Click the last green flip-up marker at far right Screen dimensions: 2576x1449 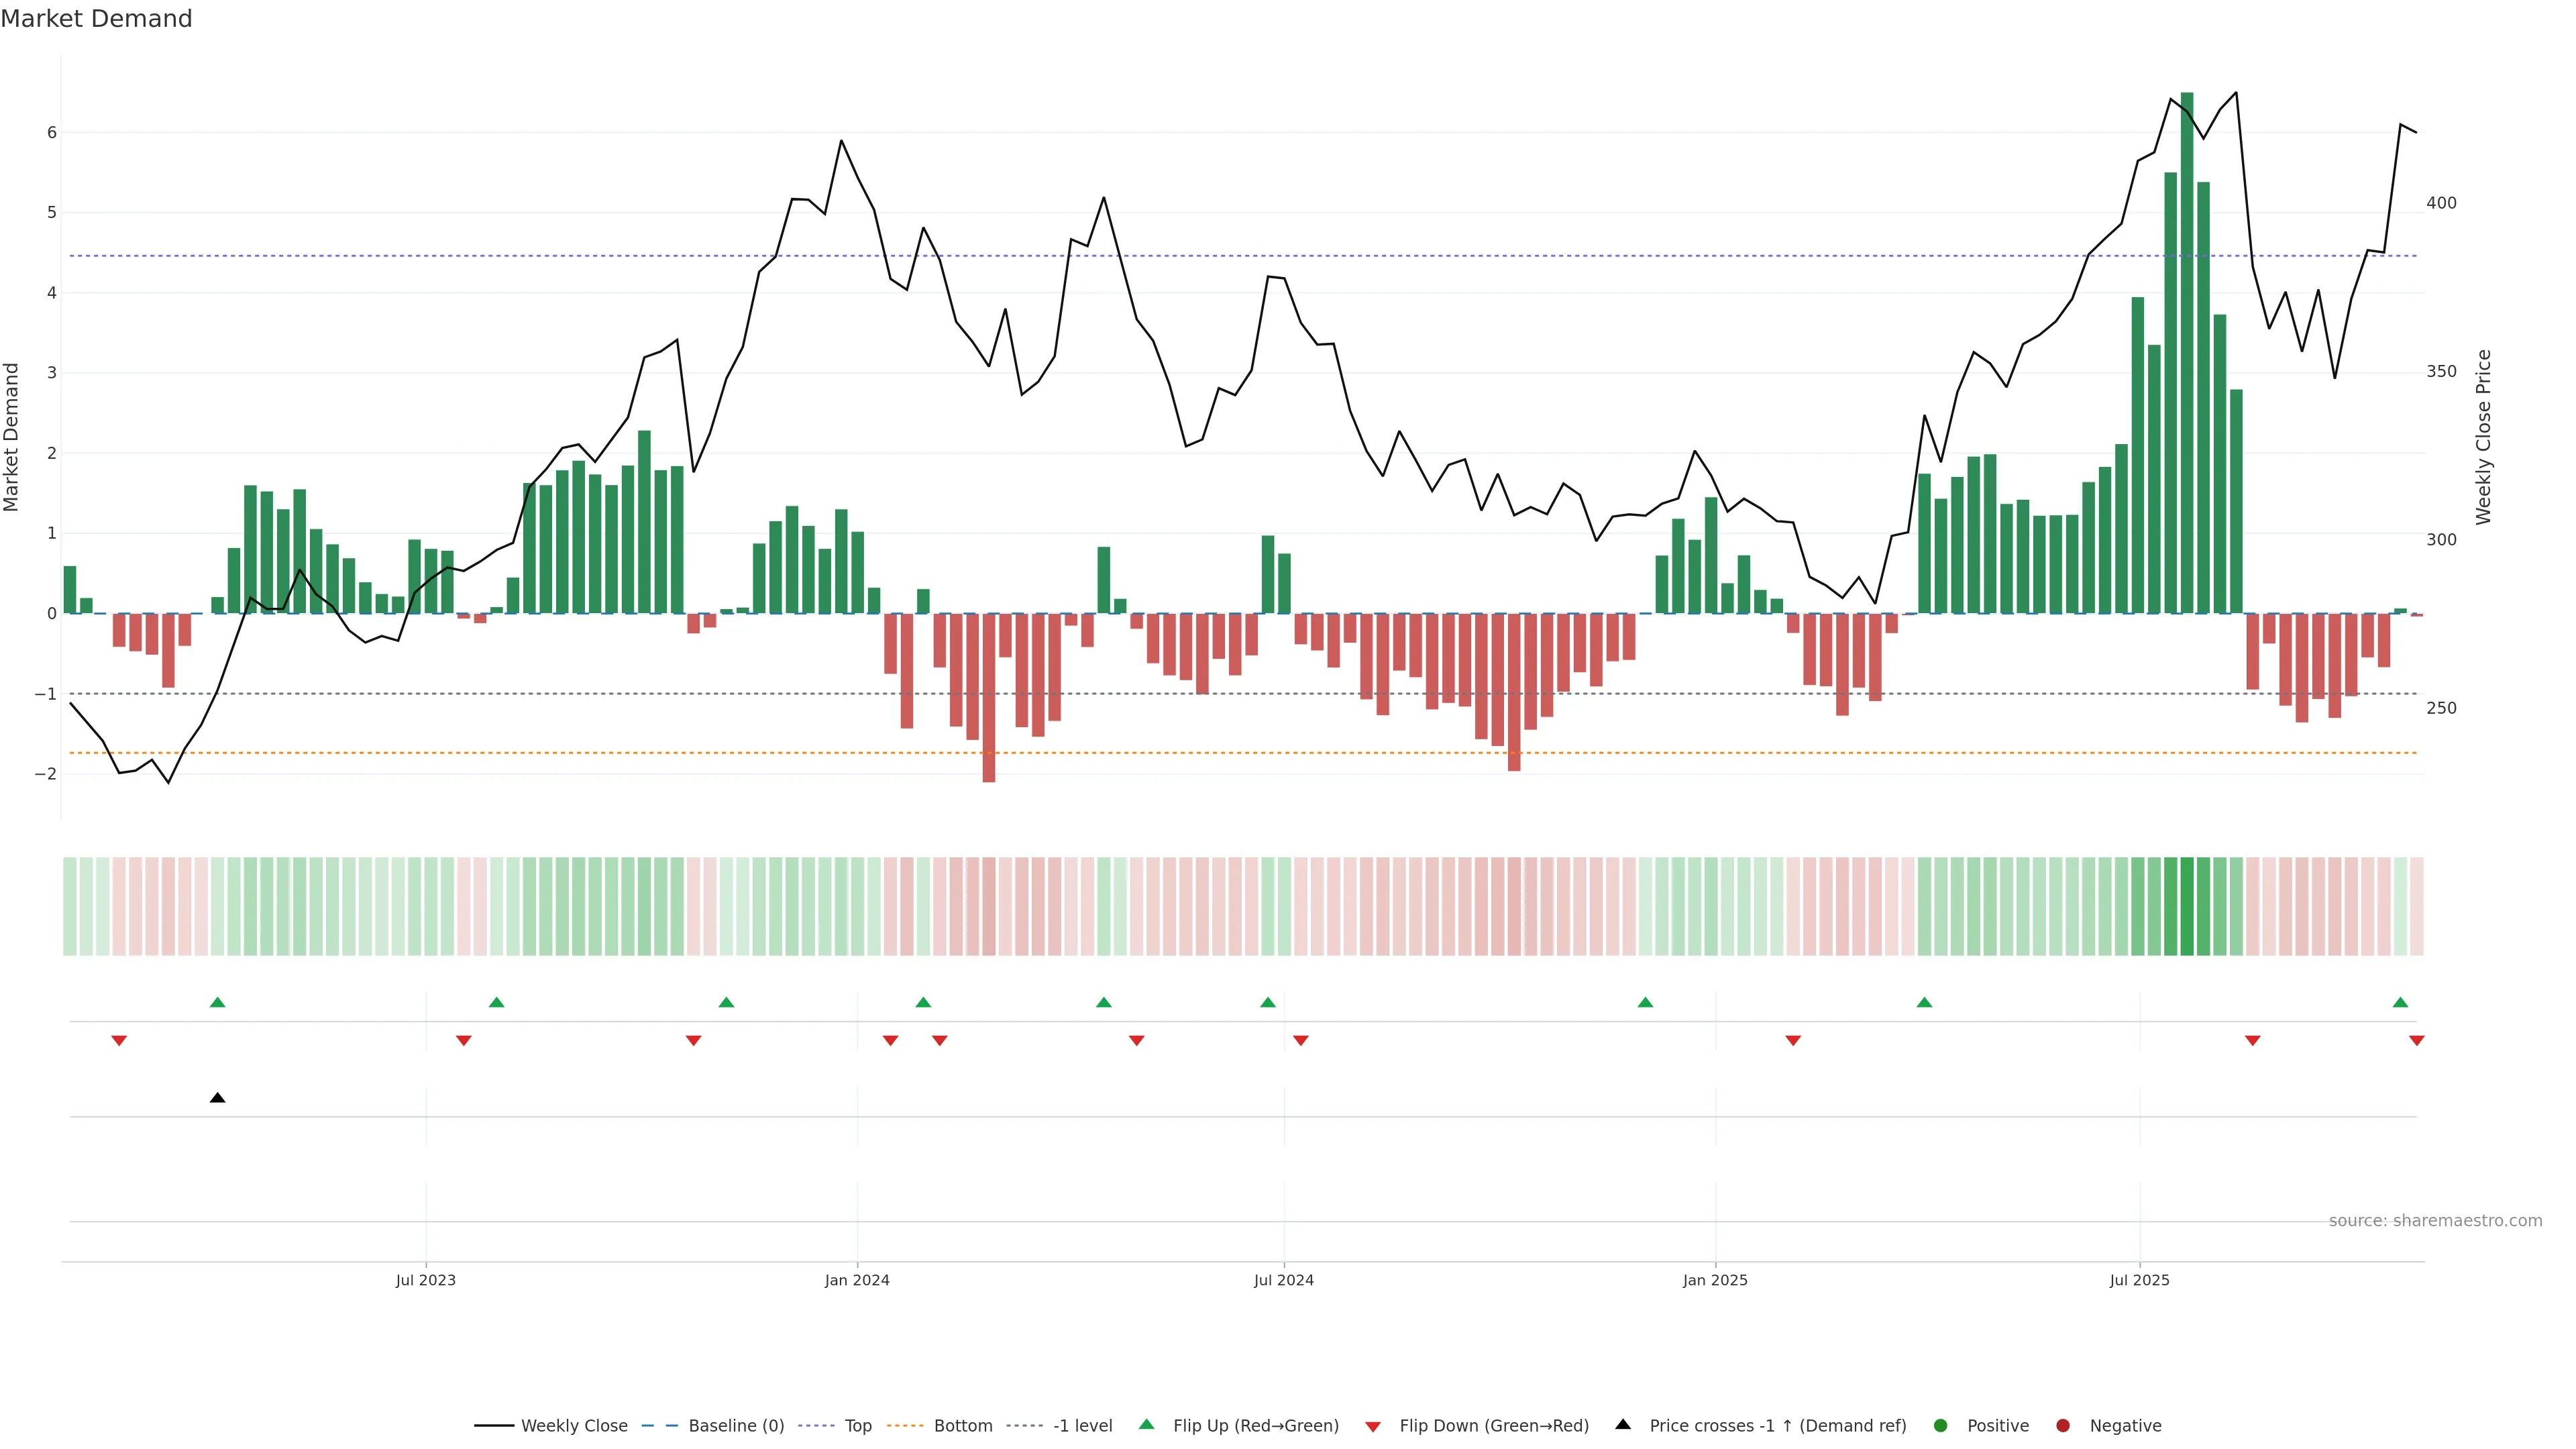pos(2400,1002)
